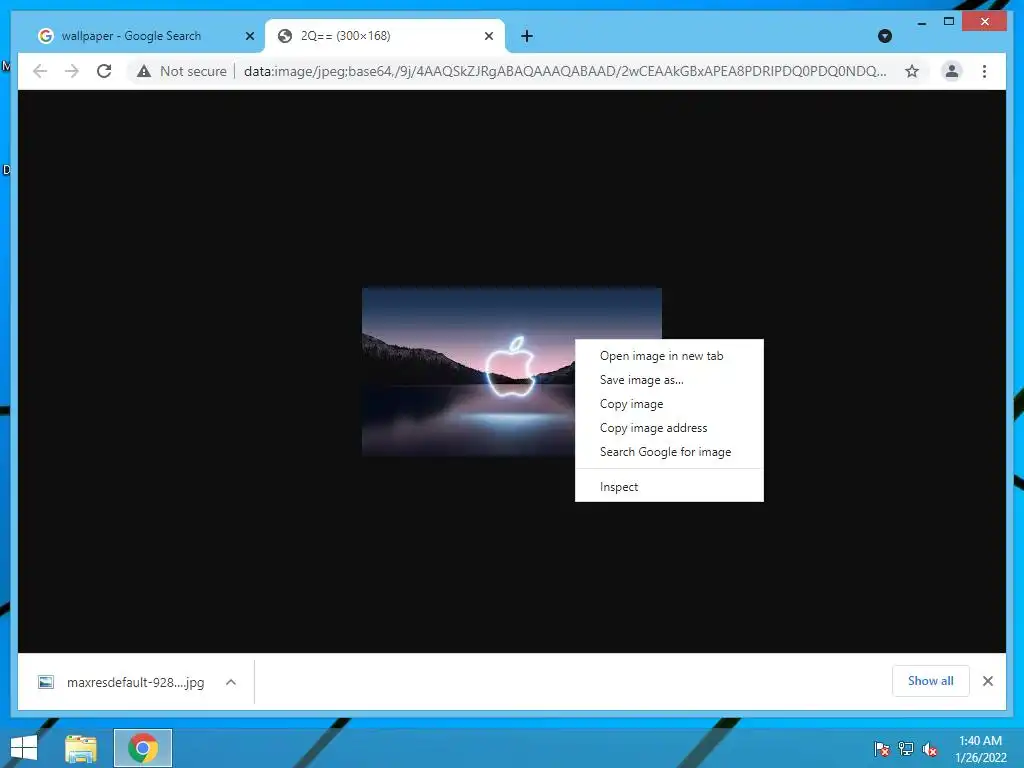Close the wallpaper - Google Search tab

pyautogui.click(x=249, y=36)
